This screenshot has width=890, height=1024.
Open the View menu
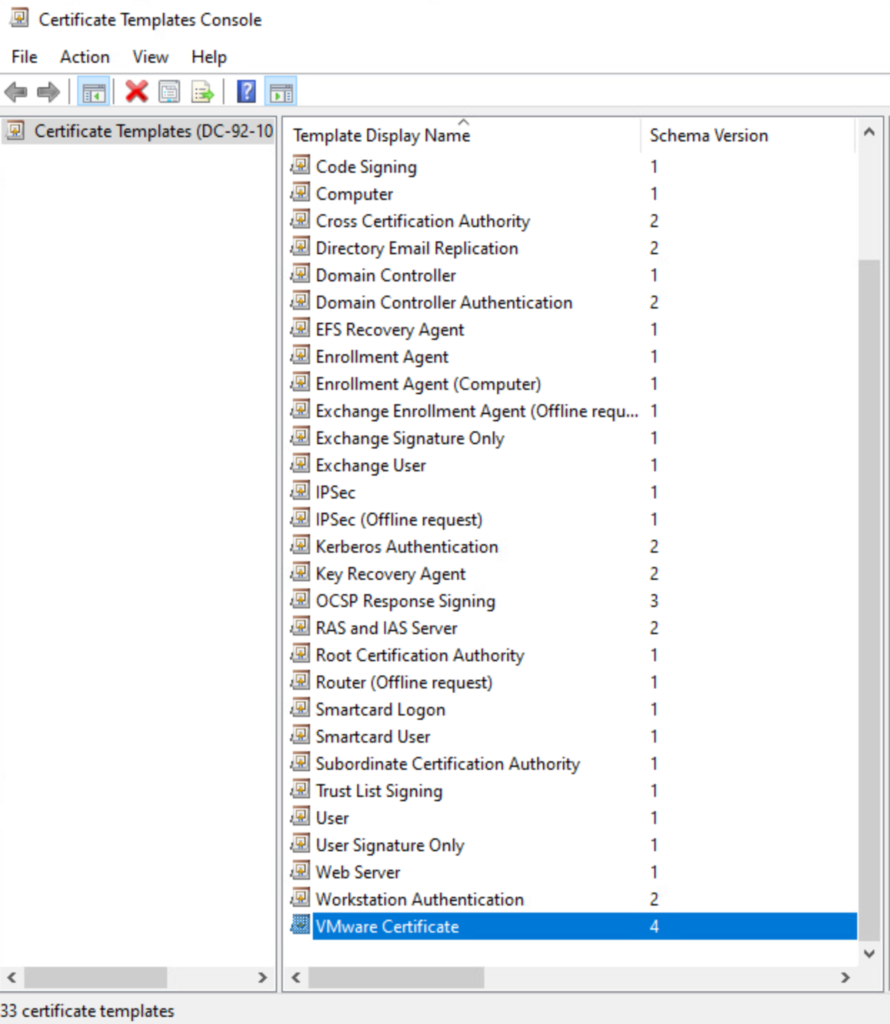click(x=150, y=57)
